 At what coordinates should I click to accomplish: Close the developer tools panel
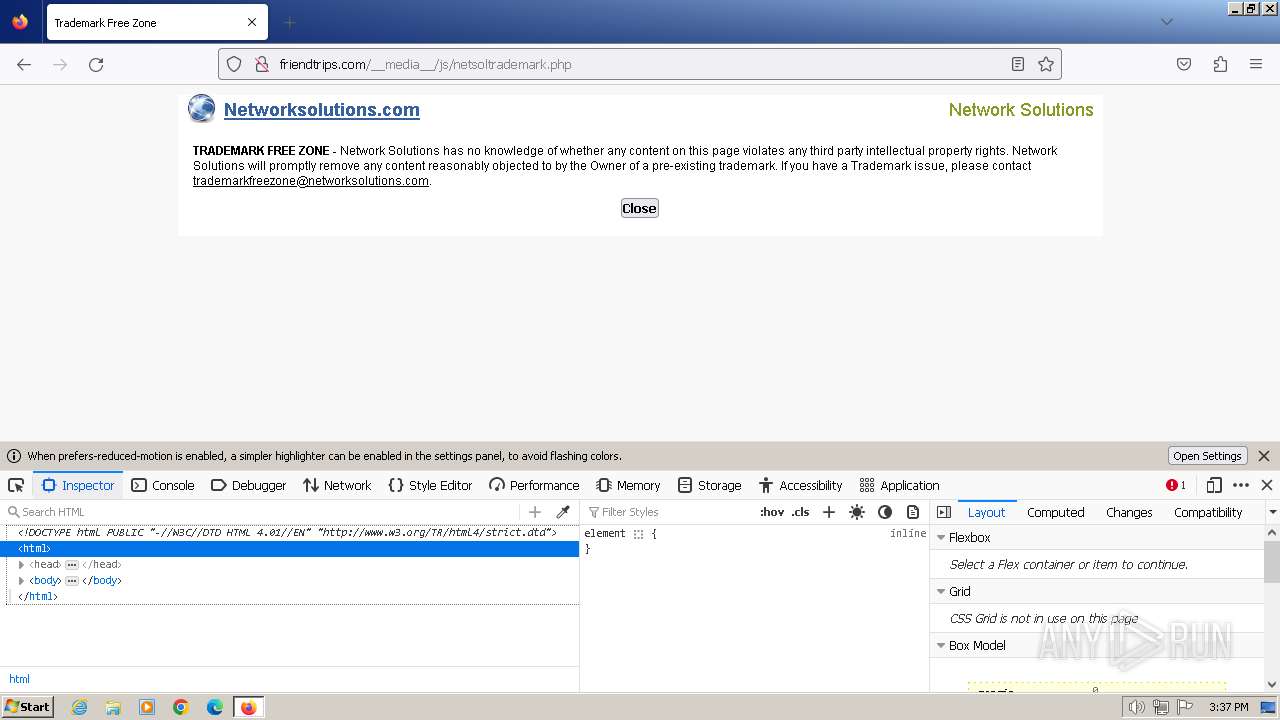coord(1267,485)
